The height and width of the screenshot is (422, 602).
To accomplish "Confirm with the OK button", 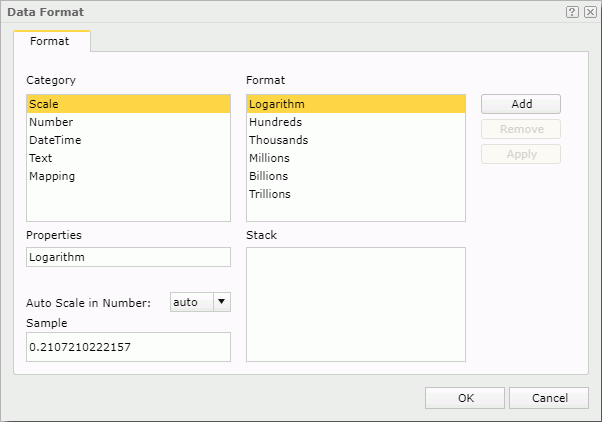I will [x=465, y=398].
